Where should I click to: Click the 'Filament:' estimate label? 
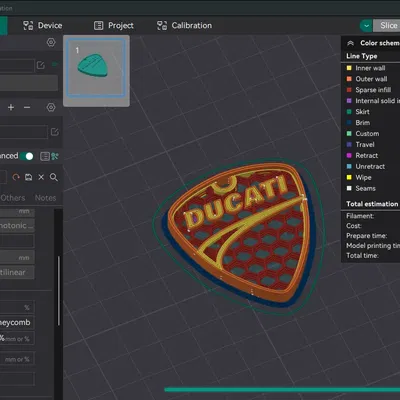click(360, 216)
